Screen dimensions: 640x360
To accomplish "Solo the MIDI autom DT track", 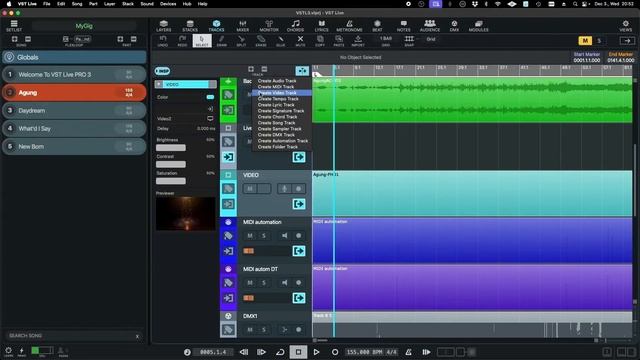I will [x=264, y=282].
